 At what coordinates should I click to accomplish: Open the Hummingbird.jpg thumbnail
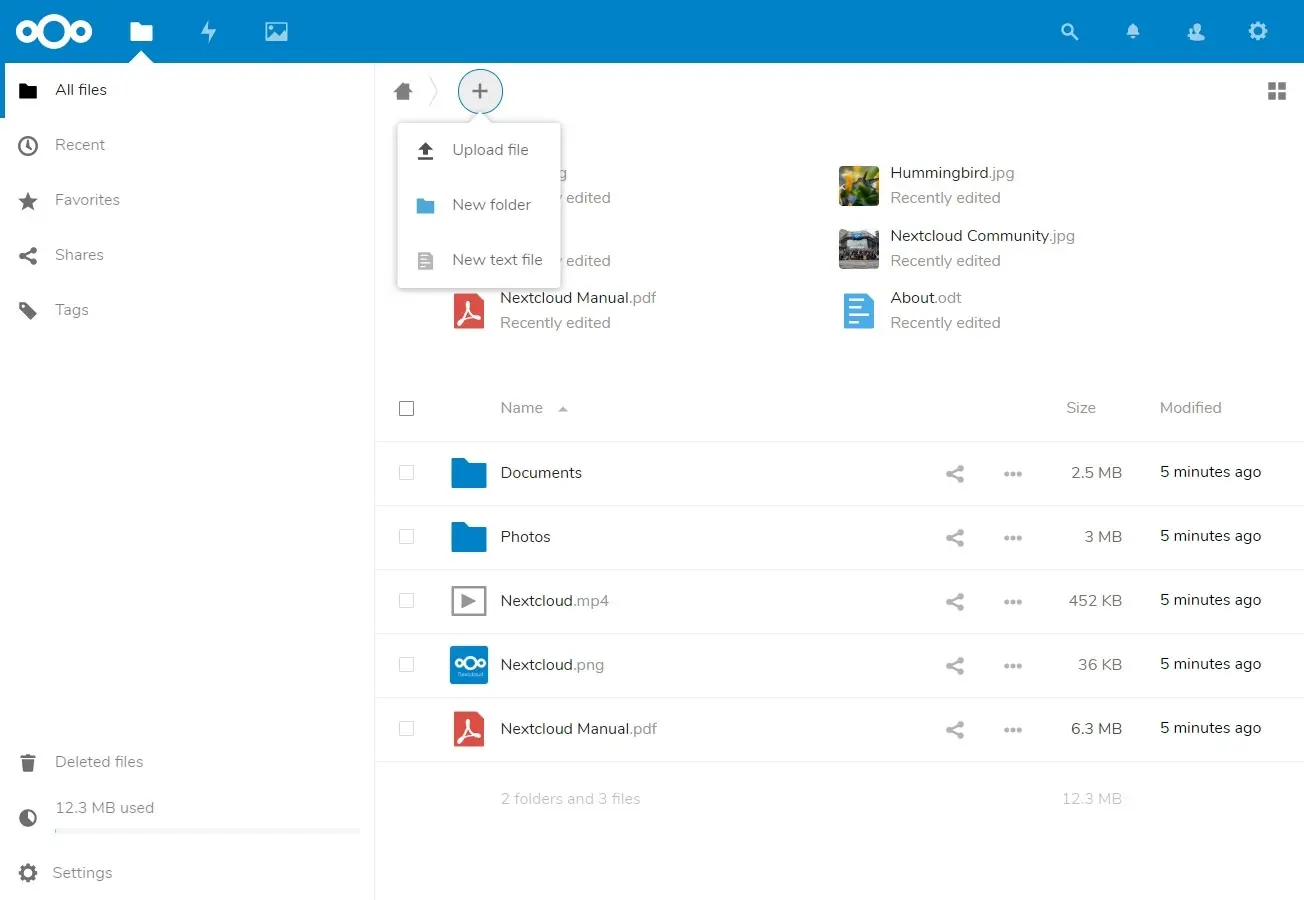(859, 186)
